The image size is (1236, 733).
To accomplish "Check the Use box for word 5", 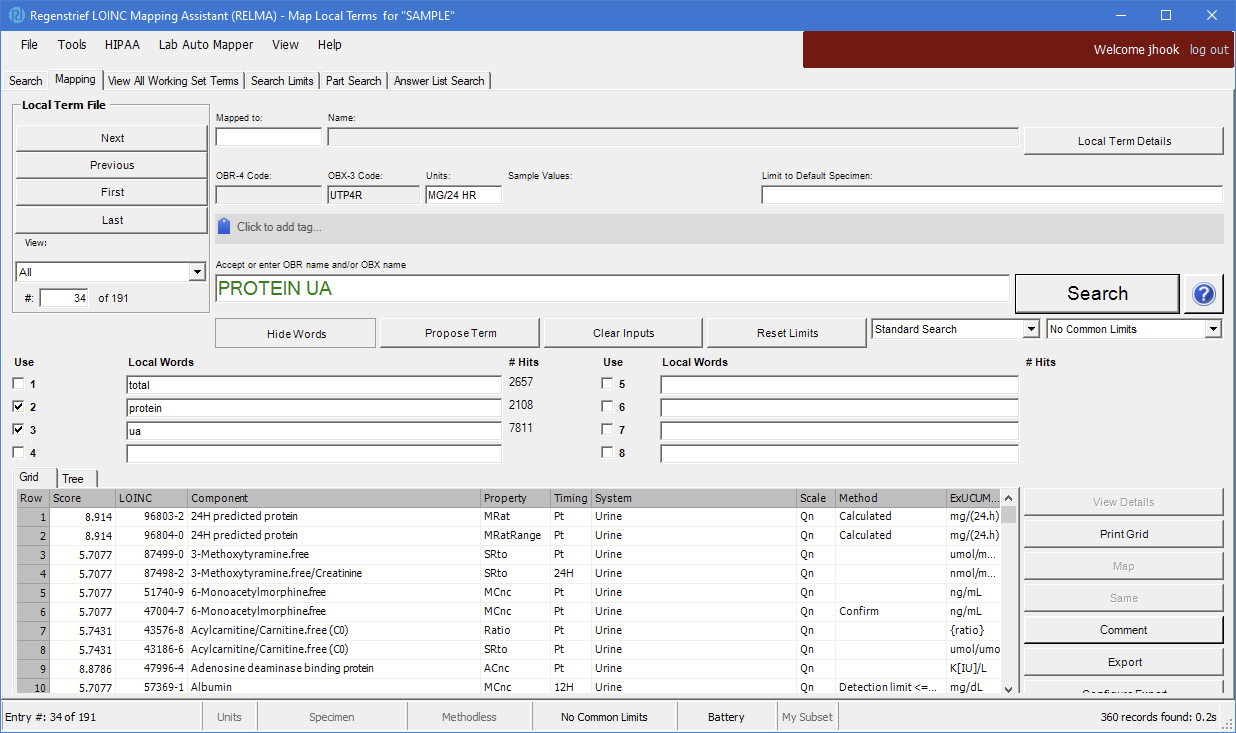I will point(607,384).
